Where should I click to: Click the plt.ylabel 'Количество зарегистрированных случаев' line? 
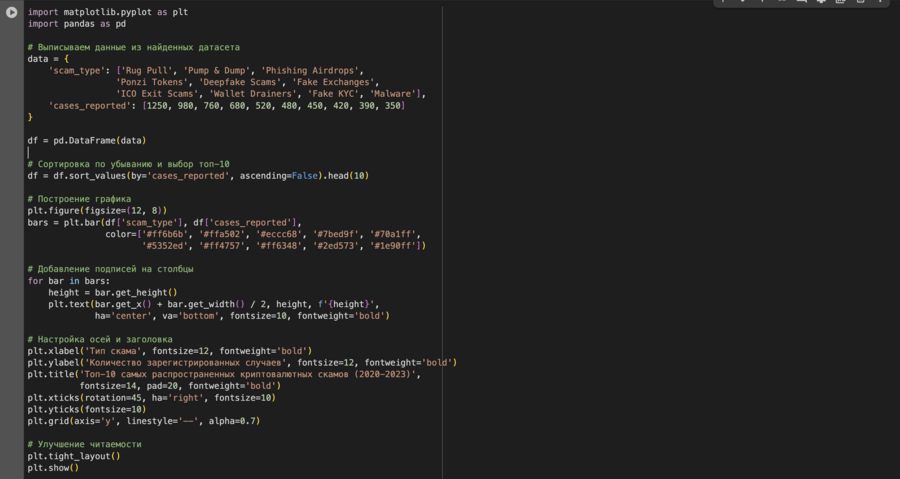click(242, 363)
